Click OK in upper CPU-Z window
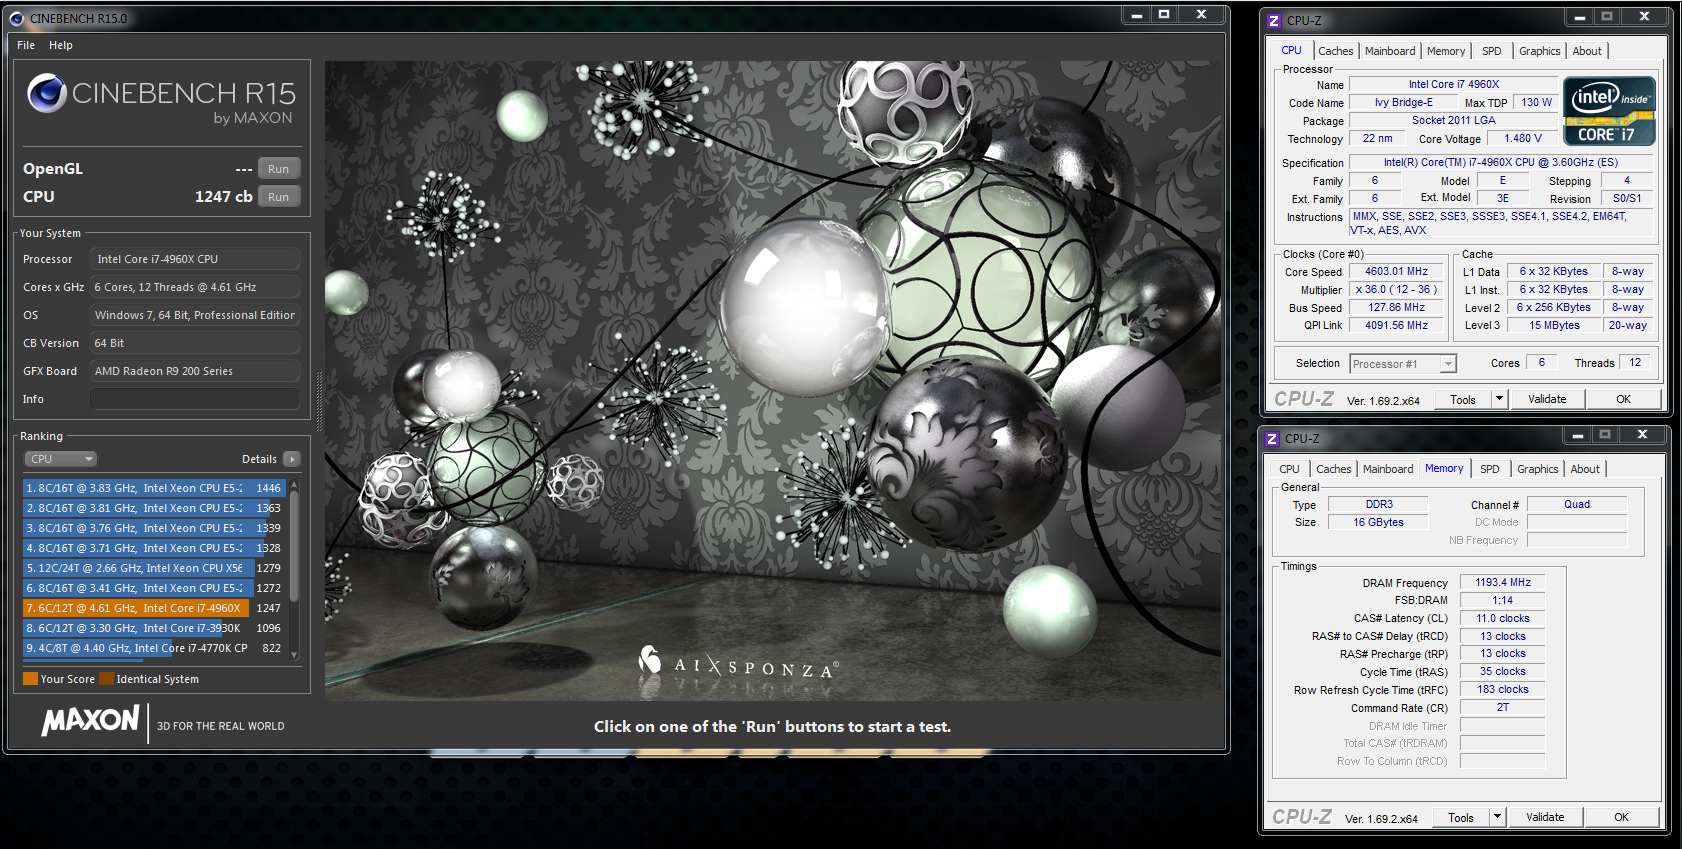Viewport: 1682px width, 849px height. 1623,399
